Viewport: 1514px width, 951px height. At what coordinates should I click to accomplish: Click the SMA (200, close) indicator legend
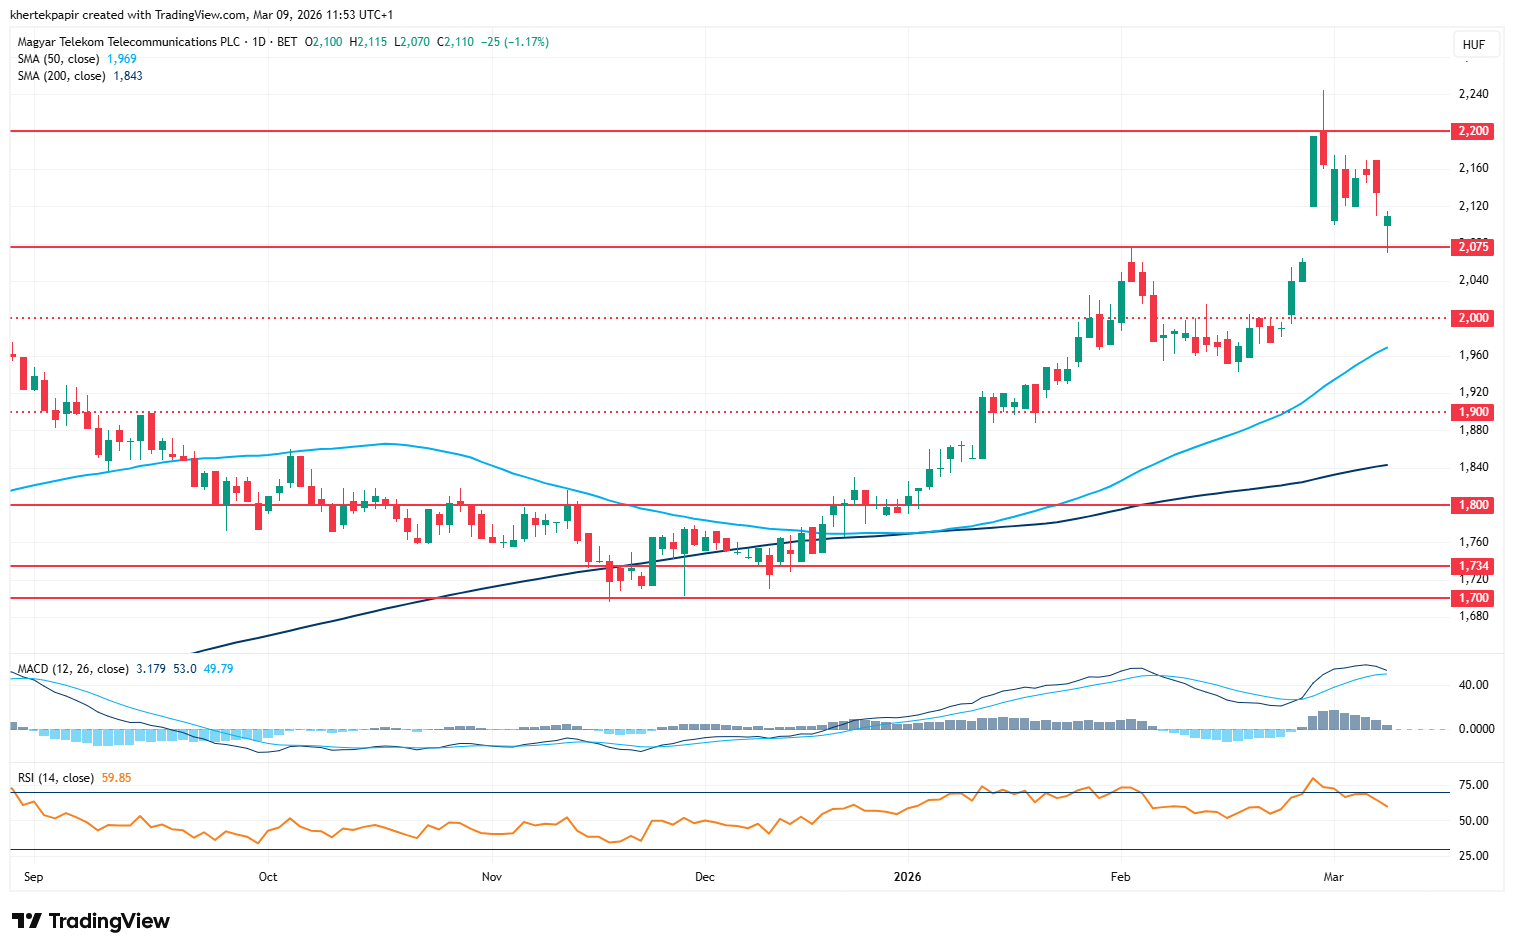tap(62, 76)
